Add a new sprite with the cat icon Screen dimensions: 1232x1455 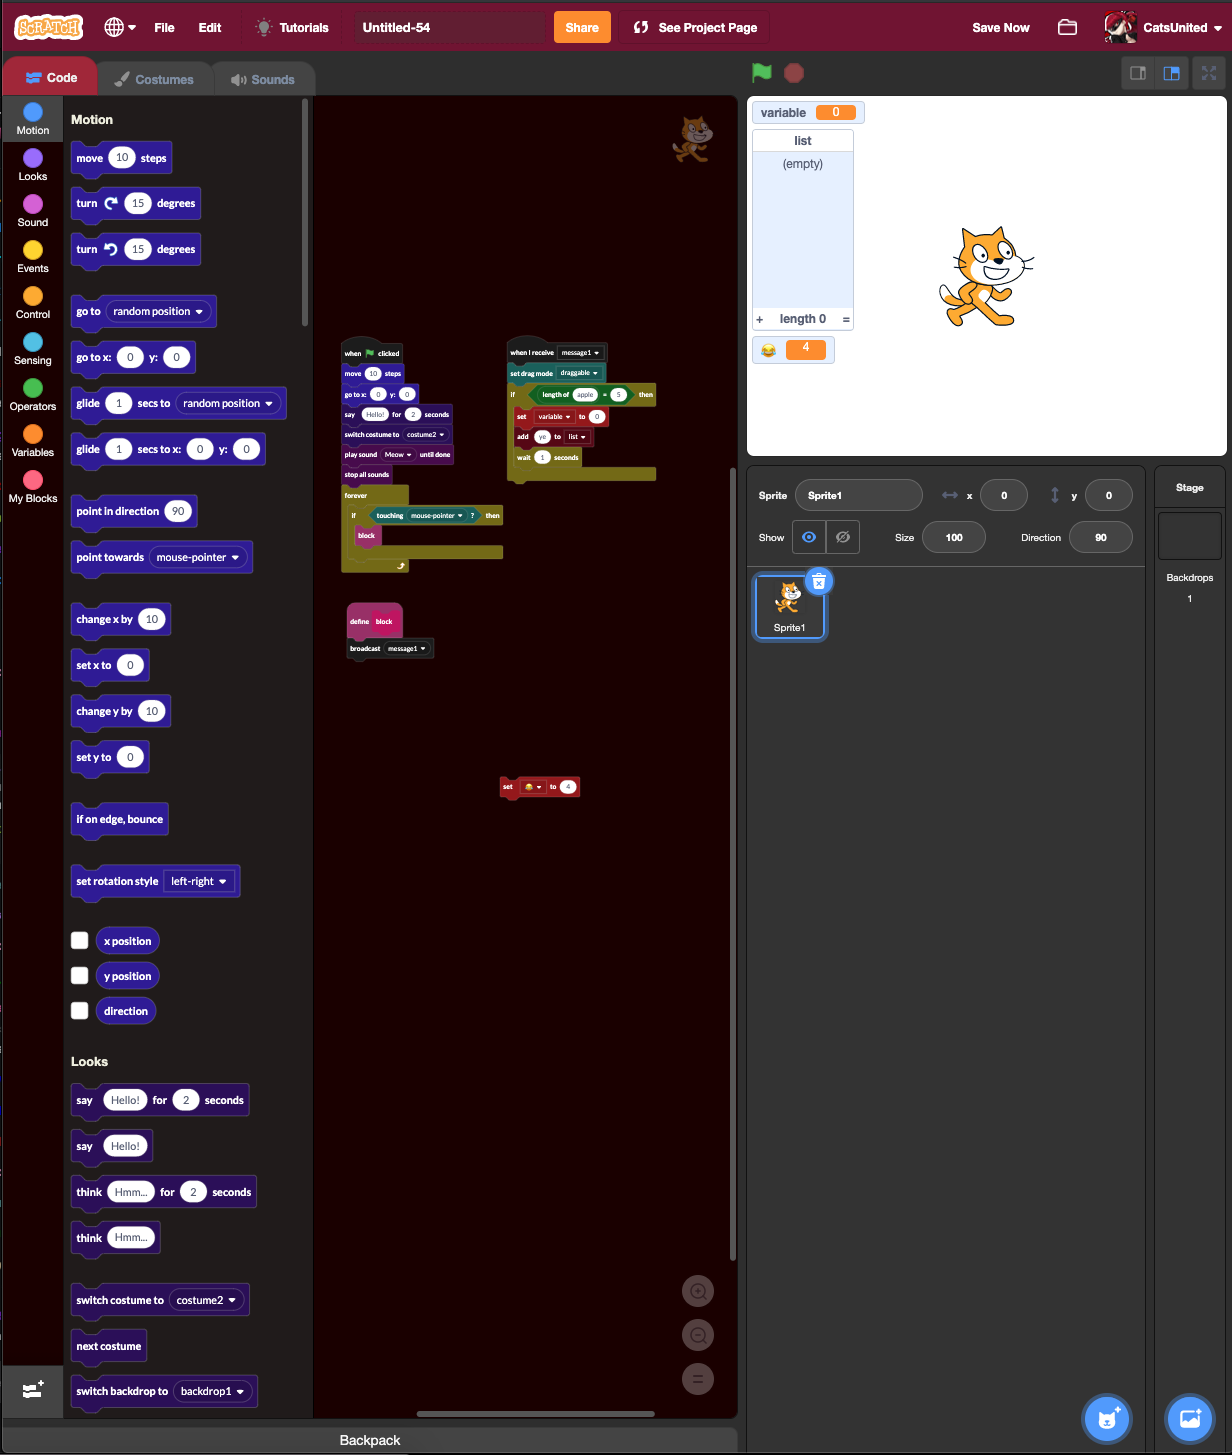(1106, 1418)
